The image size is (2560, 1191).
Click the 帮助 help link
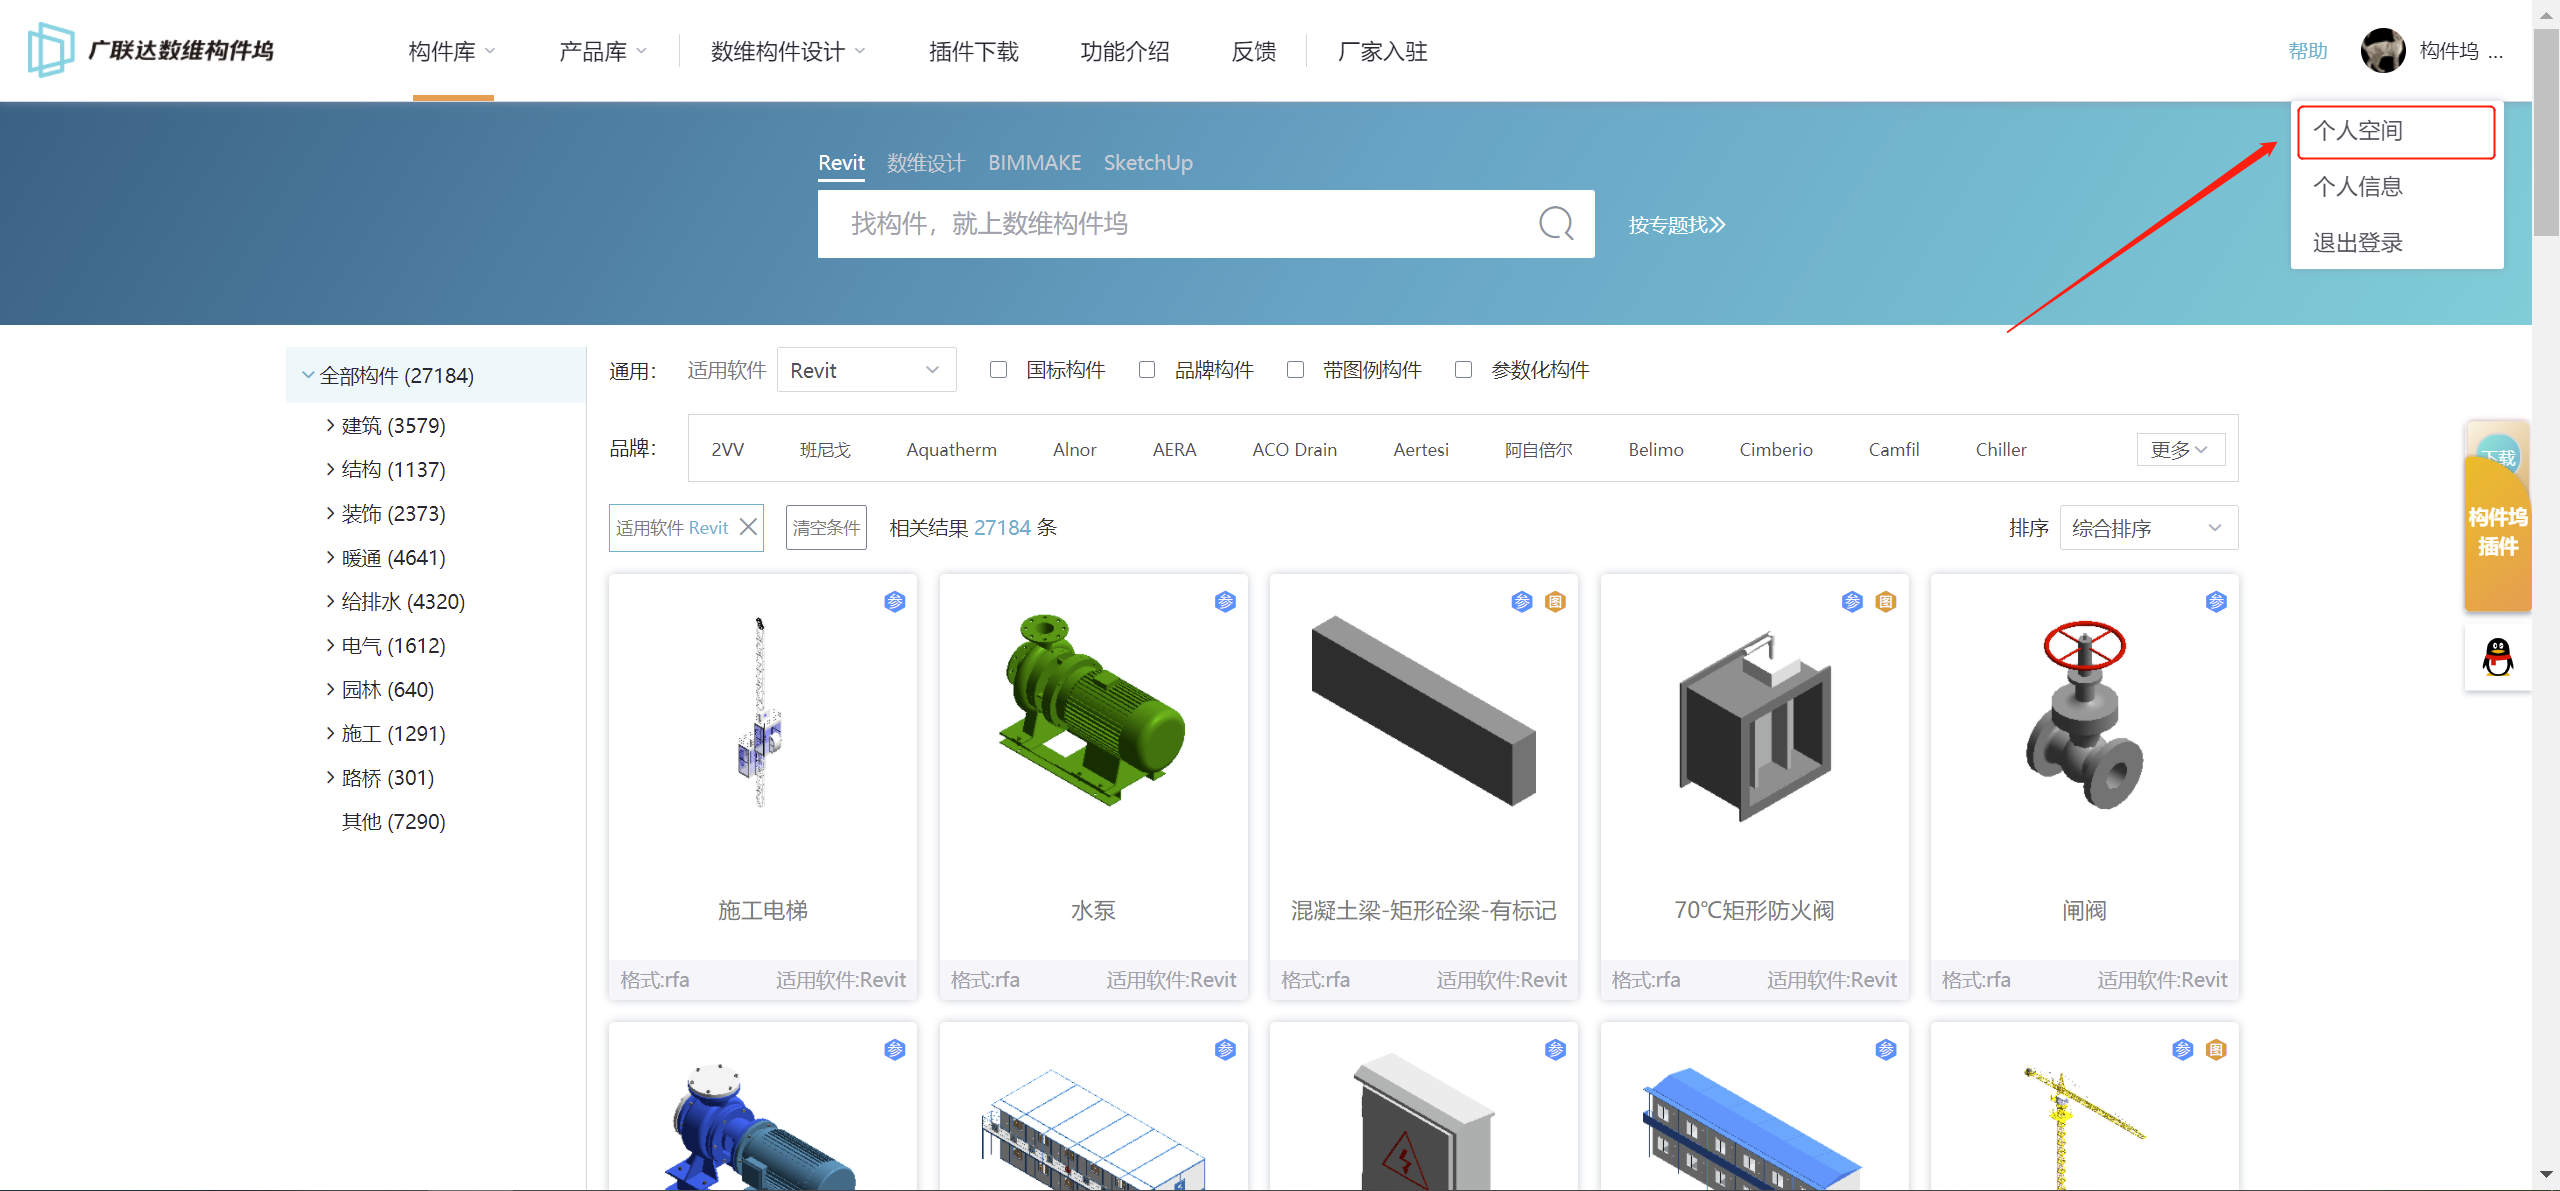coord(2308,51)
